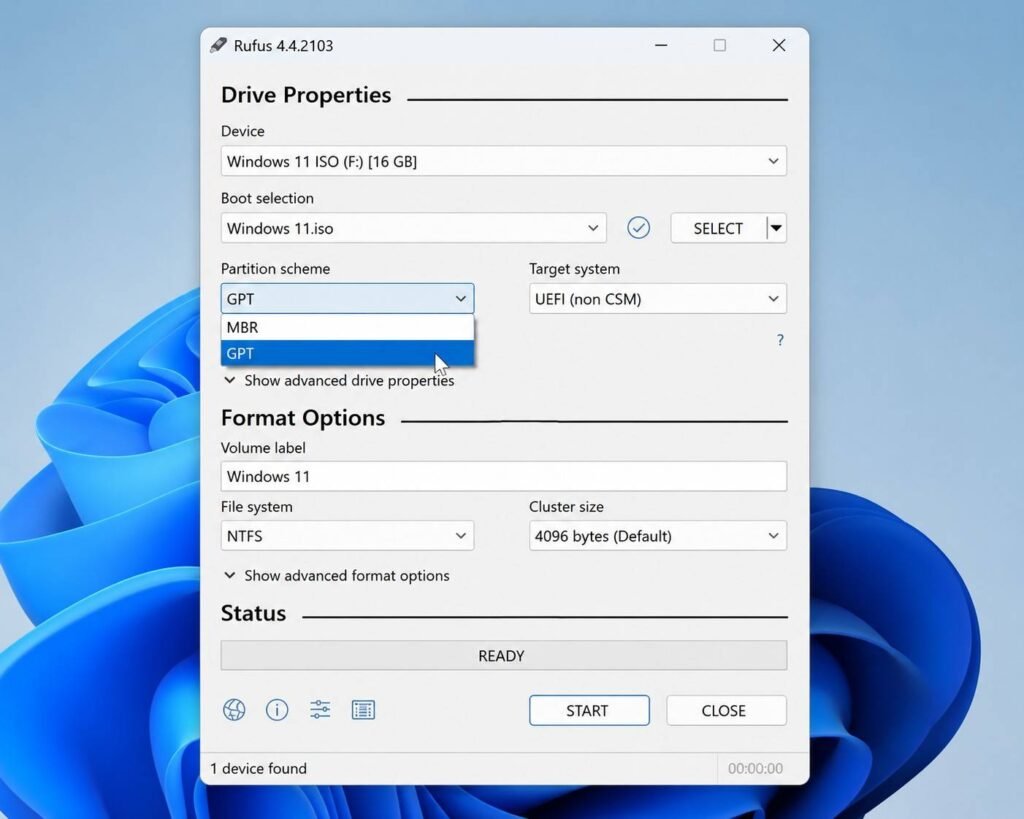Image resolution: width=1024 pixels, height=819 pixels.
Task: Open SELECT button split arrow
Action: pos(776,228)
